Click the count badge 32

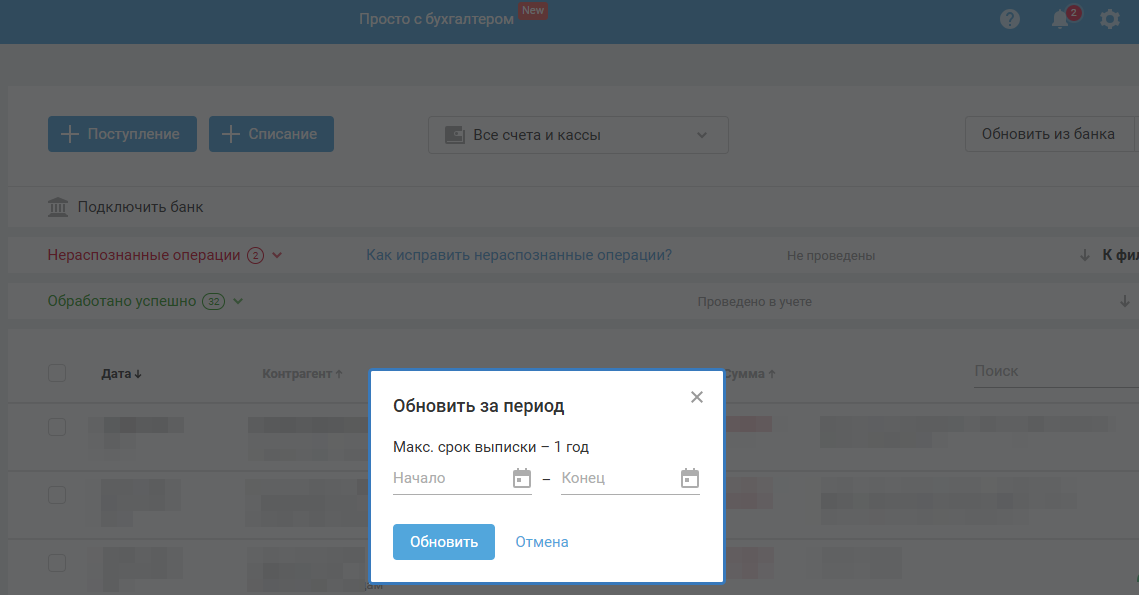click(214, 301)
